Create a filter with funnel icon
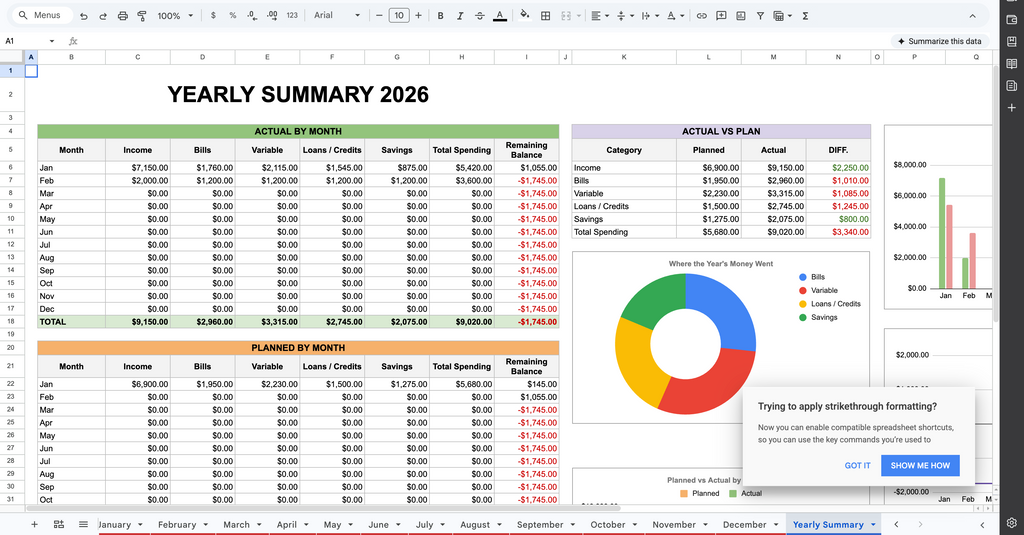 pyautogui.click(x=760, y=16)
